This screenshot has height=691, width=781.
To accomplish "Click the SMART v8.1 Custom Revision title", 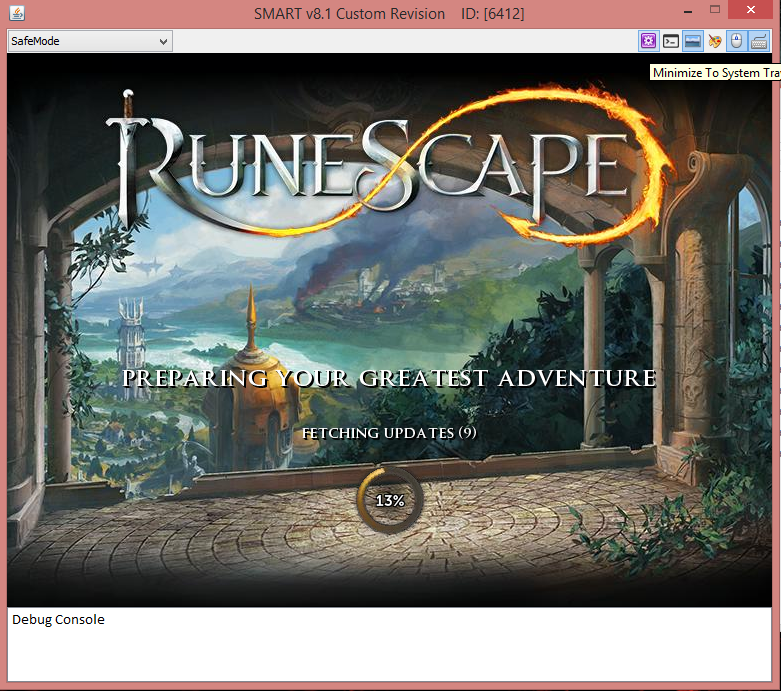I will click(349, 13).
